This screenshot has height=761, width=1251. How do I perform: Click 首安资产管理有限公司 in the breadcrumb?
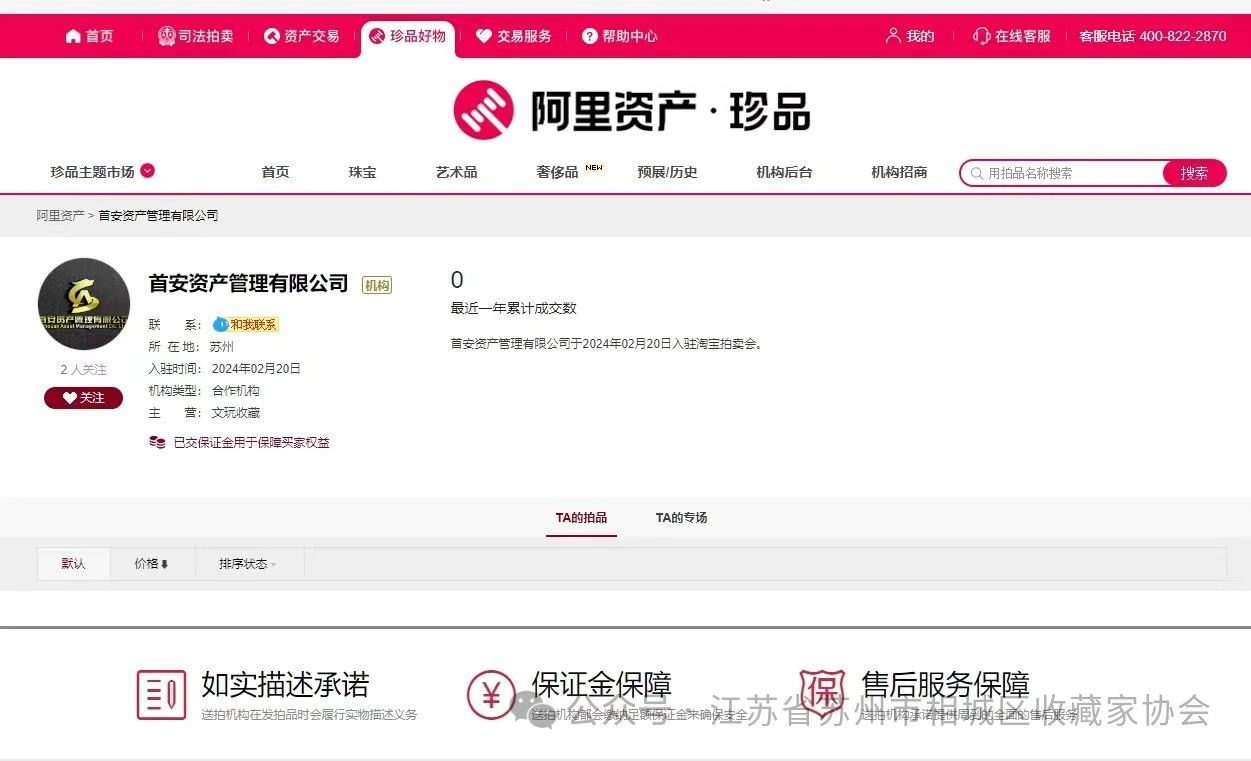[x=158, y=215]
